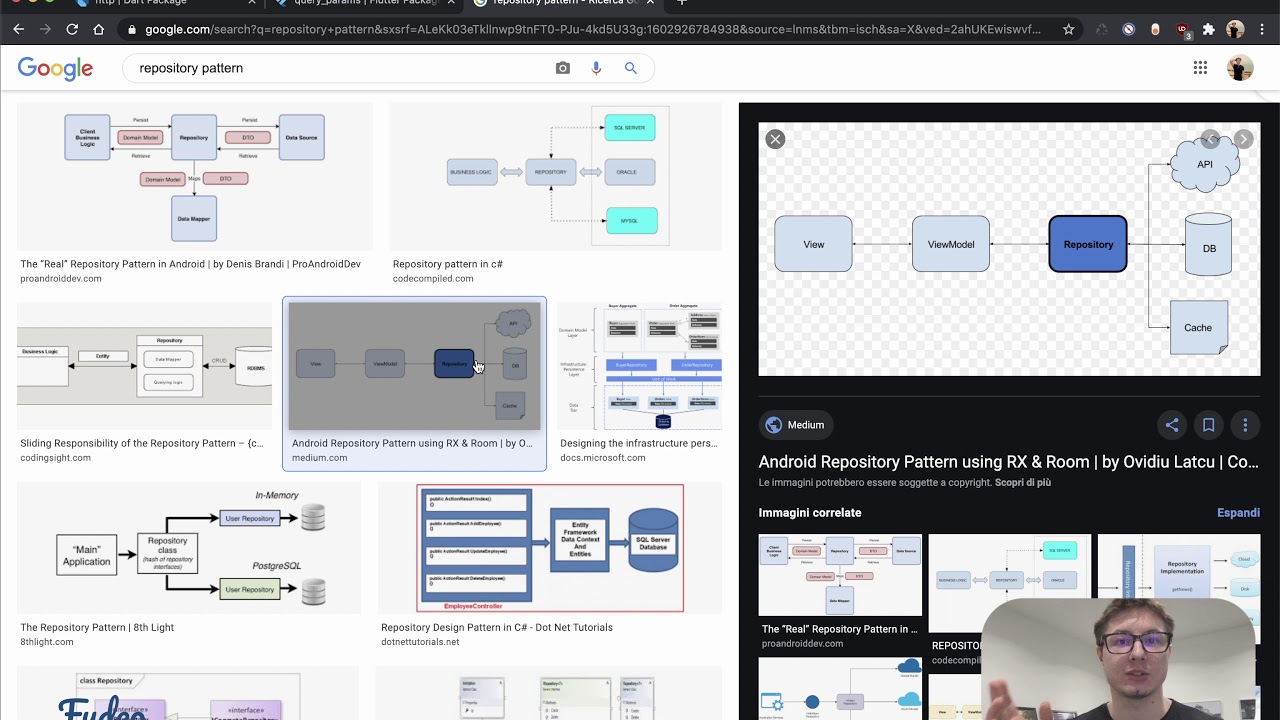Reload the current Google search page
Screen dimensions: 1280x720
(x=72, y=29)
